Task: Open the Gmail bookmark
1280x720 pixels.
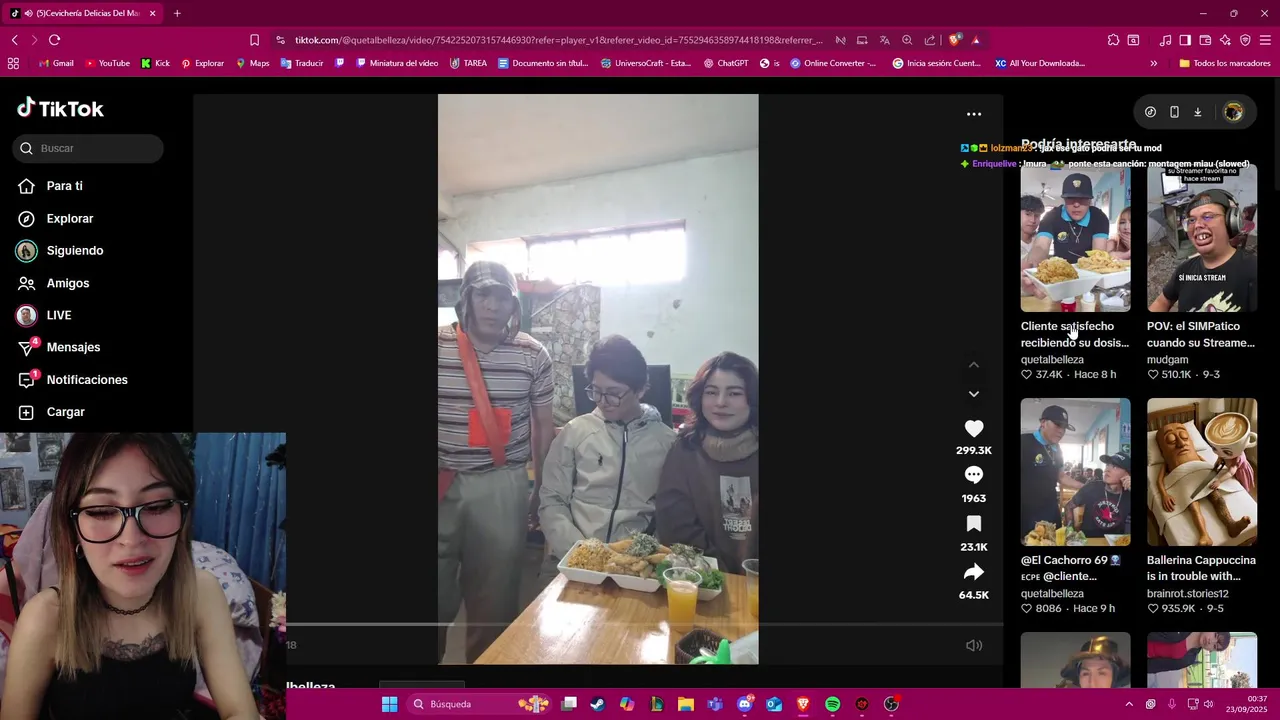Action: [x=56, y=63]
